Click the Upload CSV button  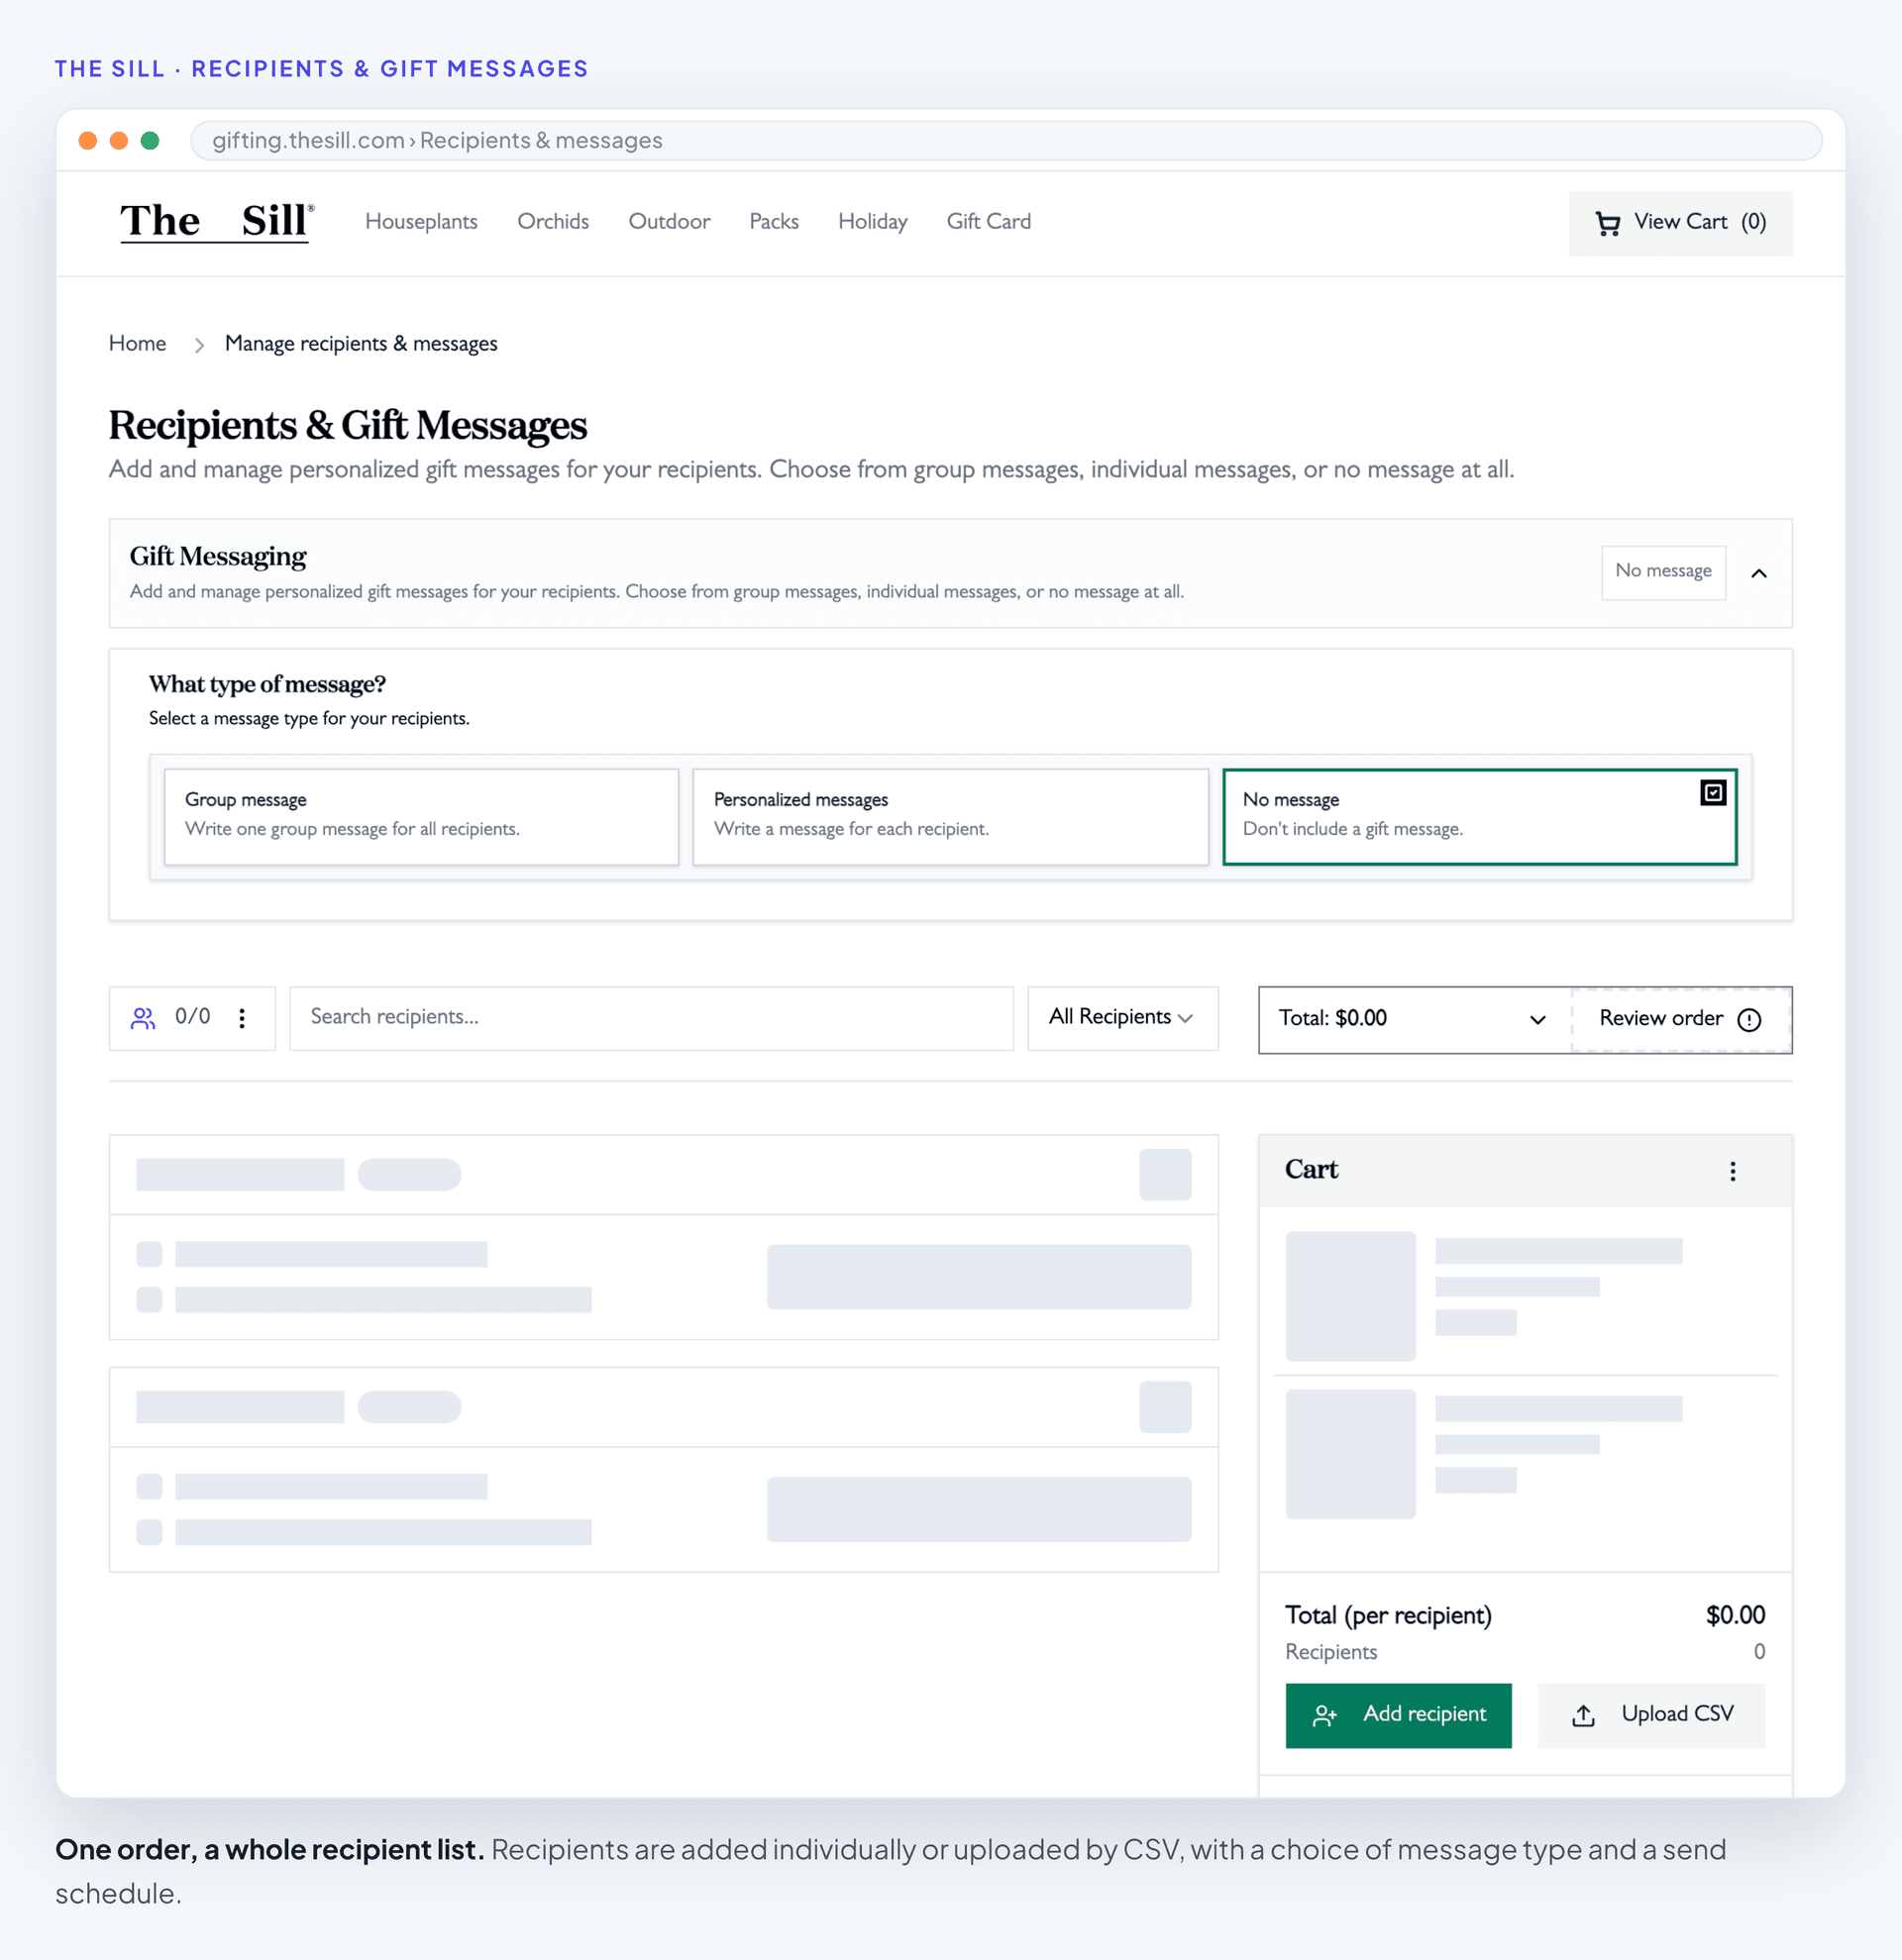click(1651, 1715)
